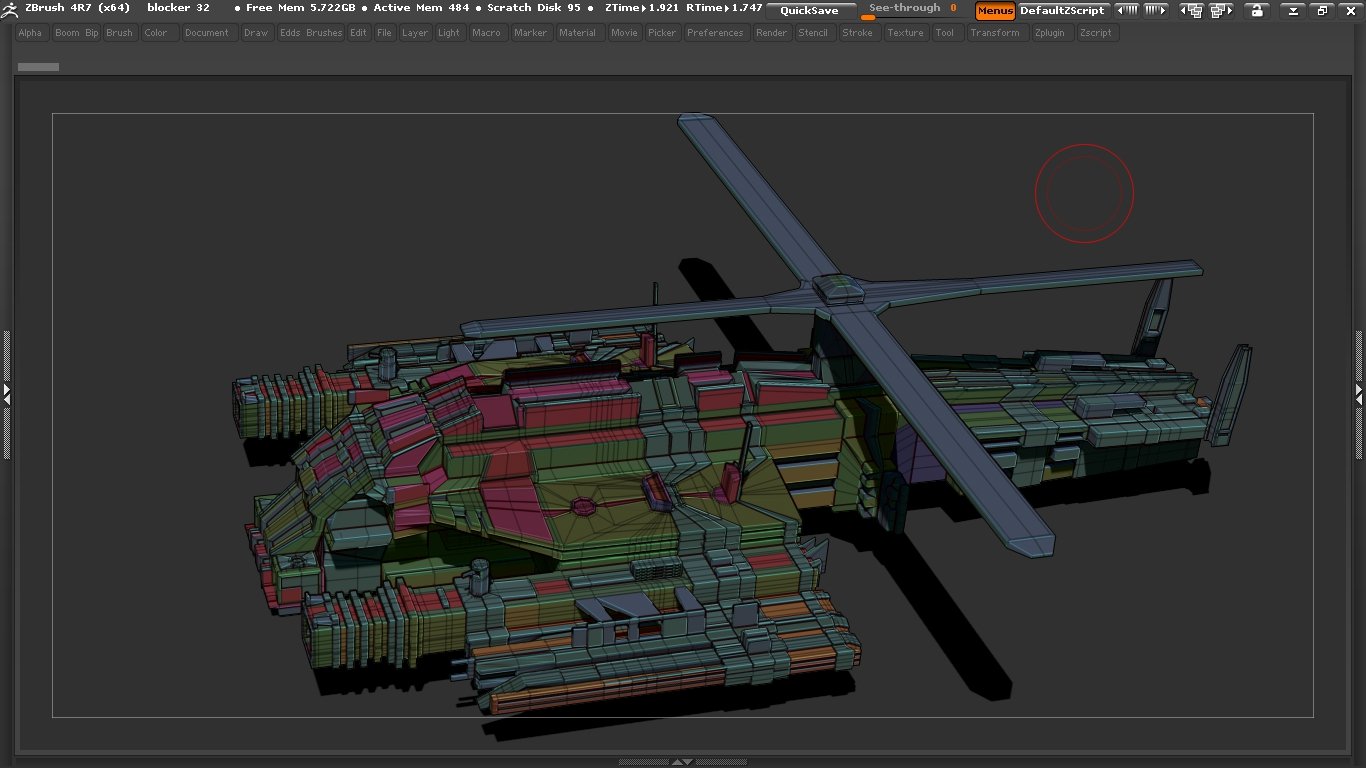Click the restore window icon

[x=1322, y=11]
